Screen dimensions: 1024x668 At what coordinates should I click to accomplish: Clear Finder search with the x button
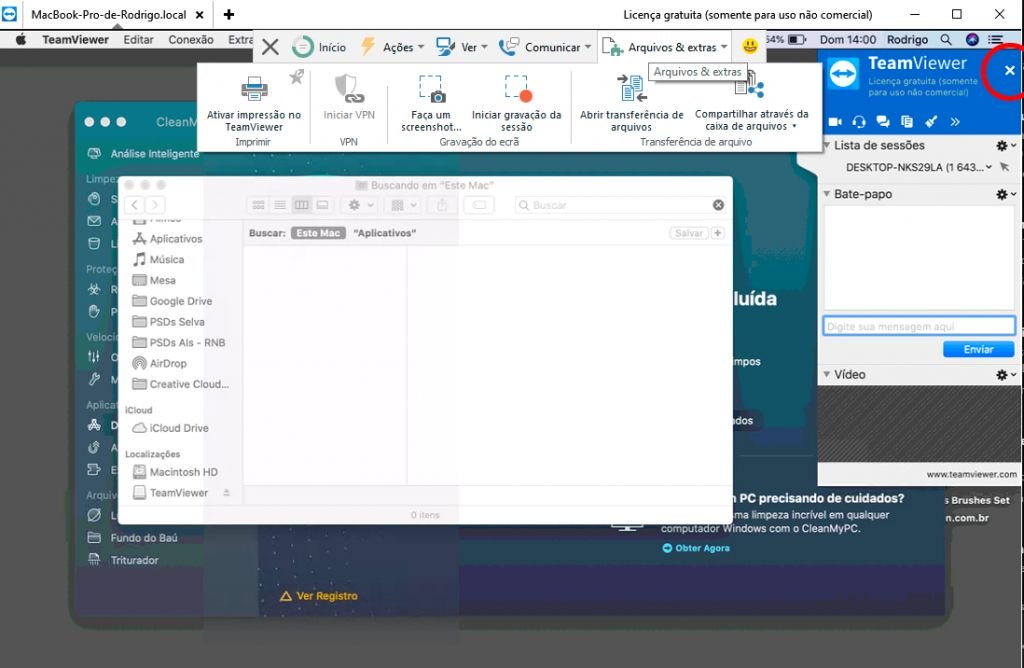pyautogui.click(x=718, y=205)
